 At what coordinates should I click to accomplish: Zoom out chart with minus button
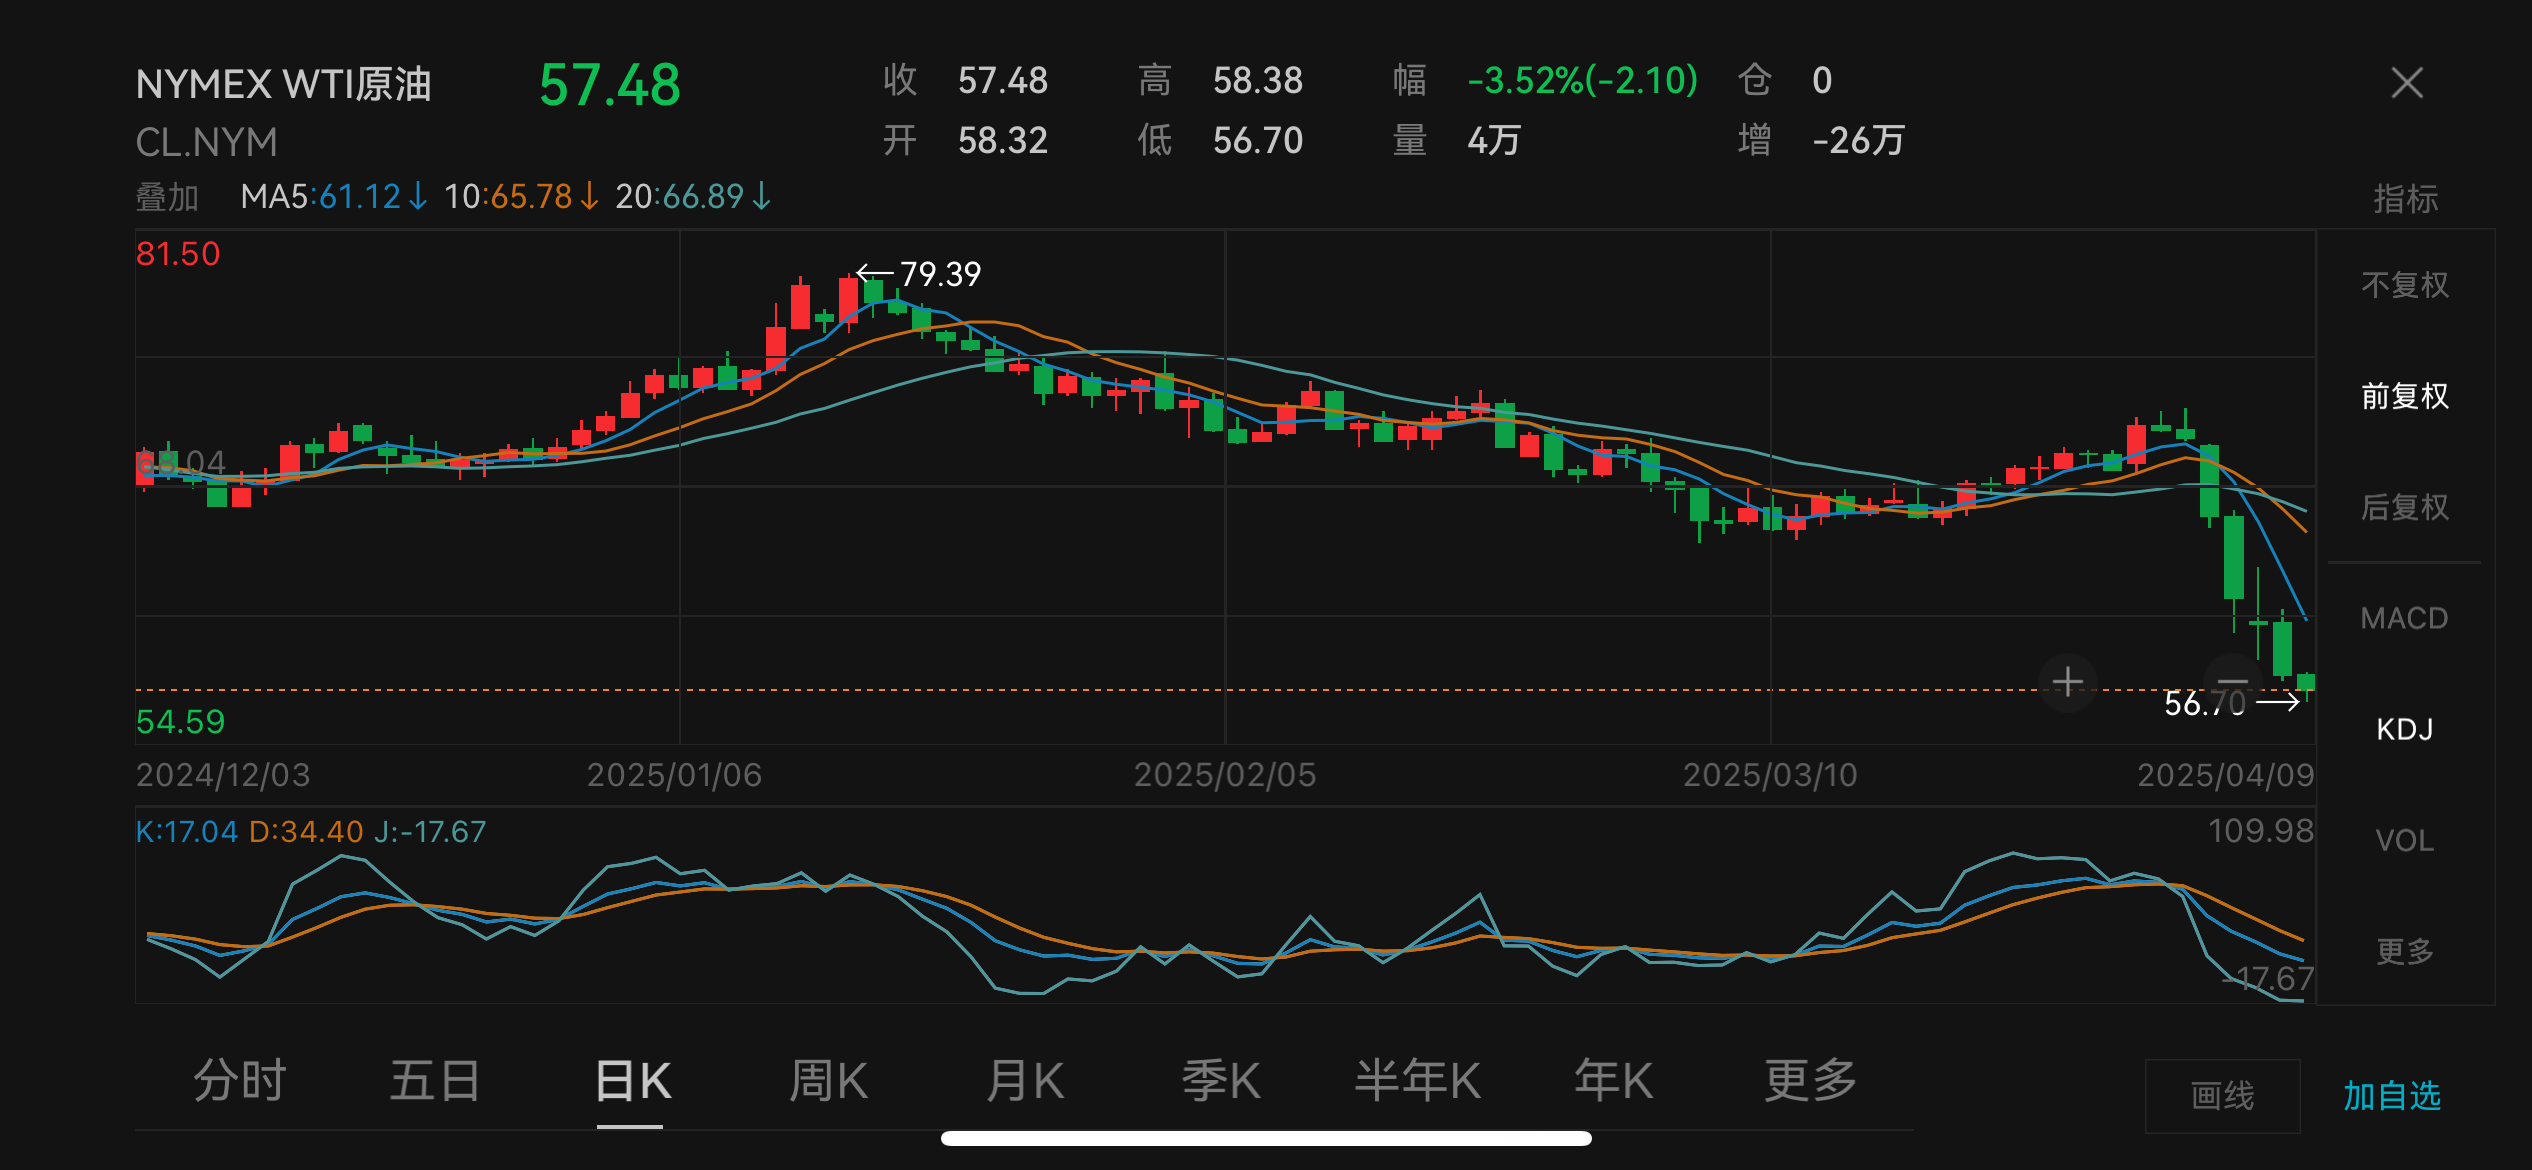coord(2232,681)
